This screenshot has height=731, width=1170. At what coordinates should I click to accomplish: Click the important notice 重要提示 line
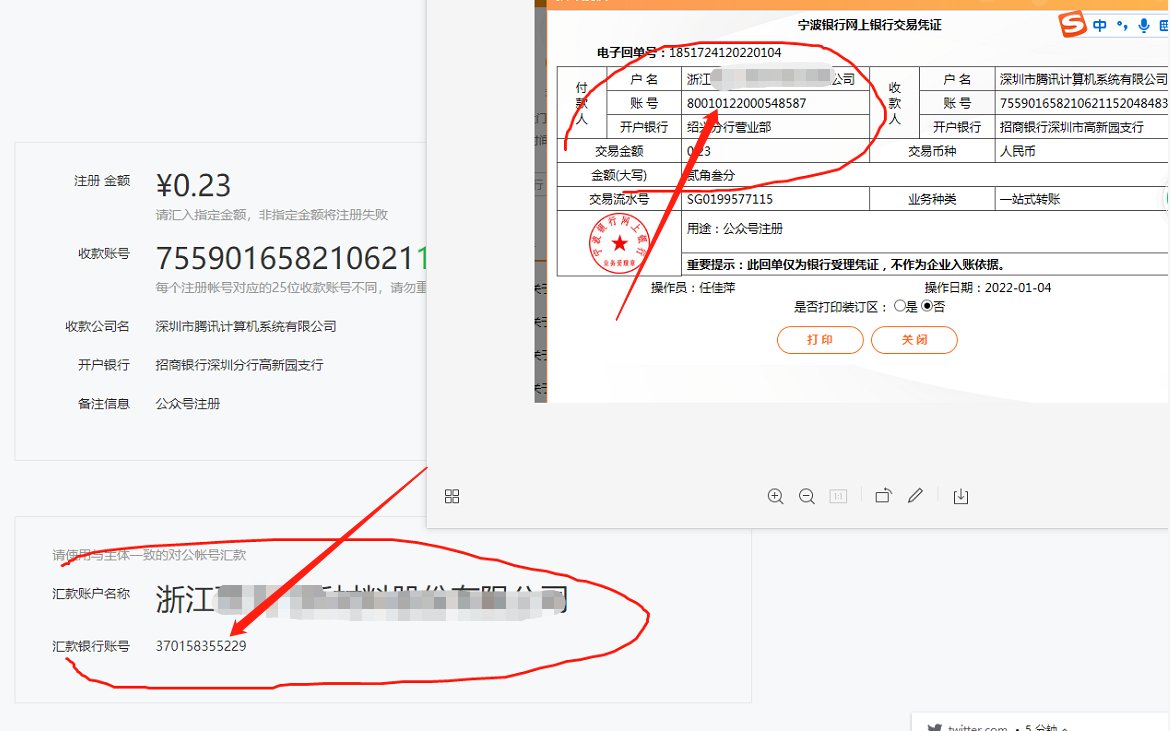point(845,265)
